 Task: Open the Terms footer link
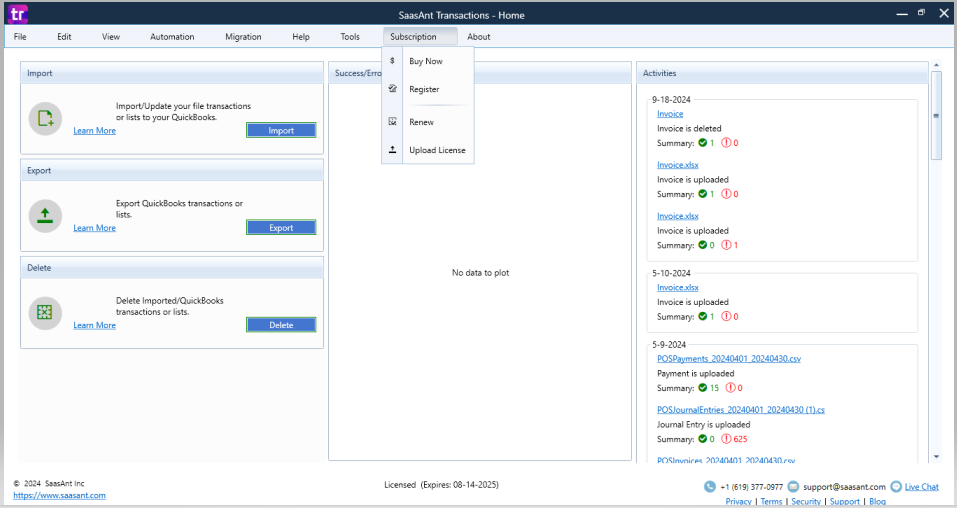[771, 501]
